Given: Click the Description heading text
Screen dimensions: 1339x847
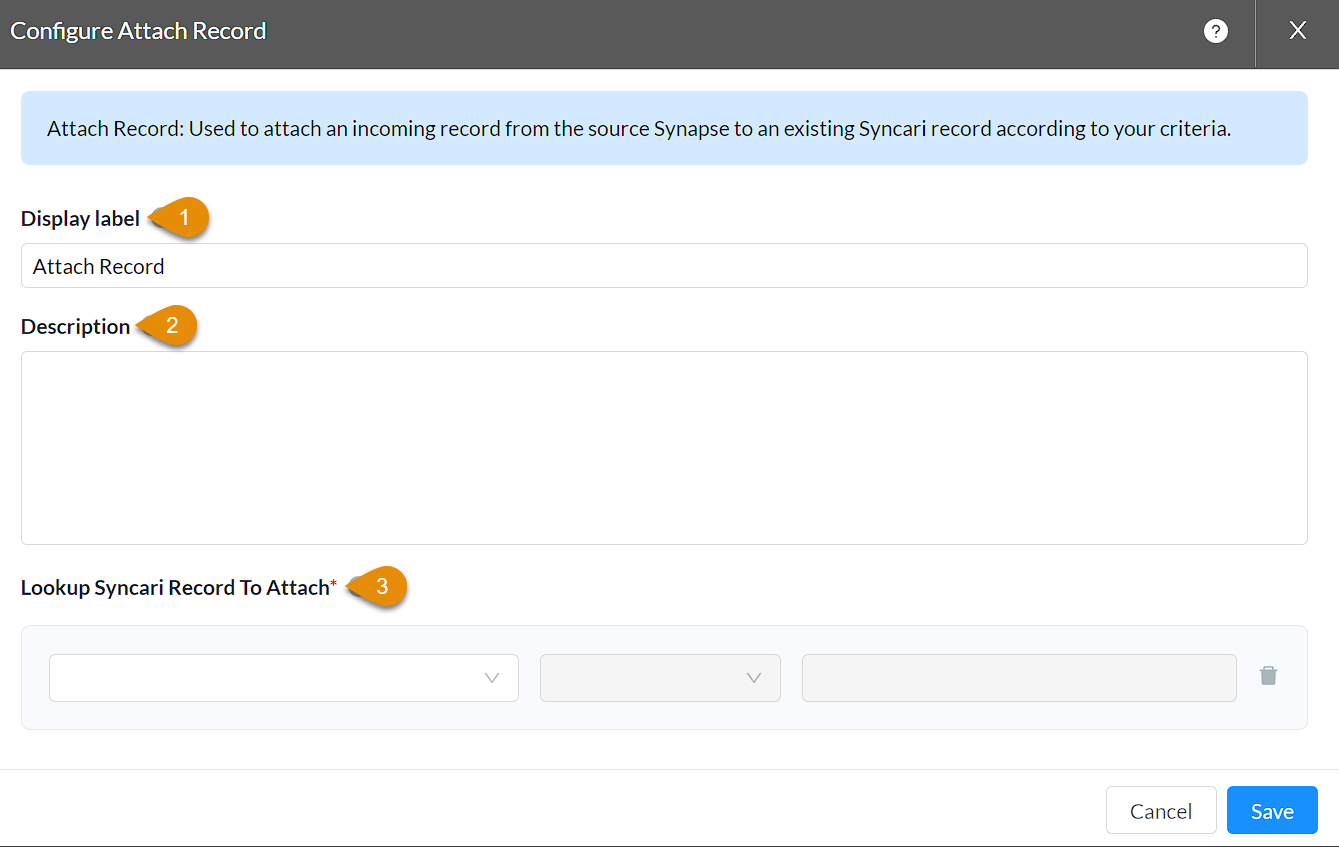Looking at the screenshot, I should 75,327.
